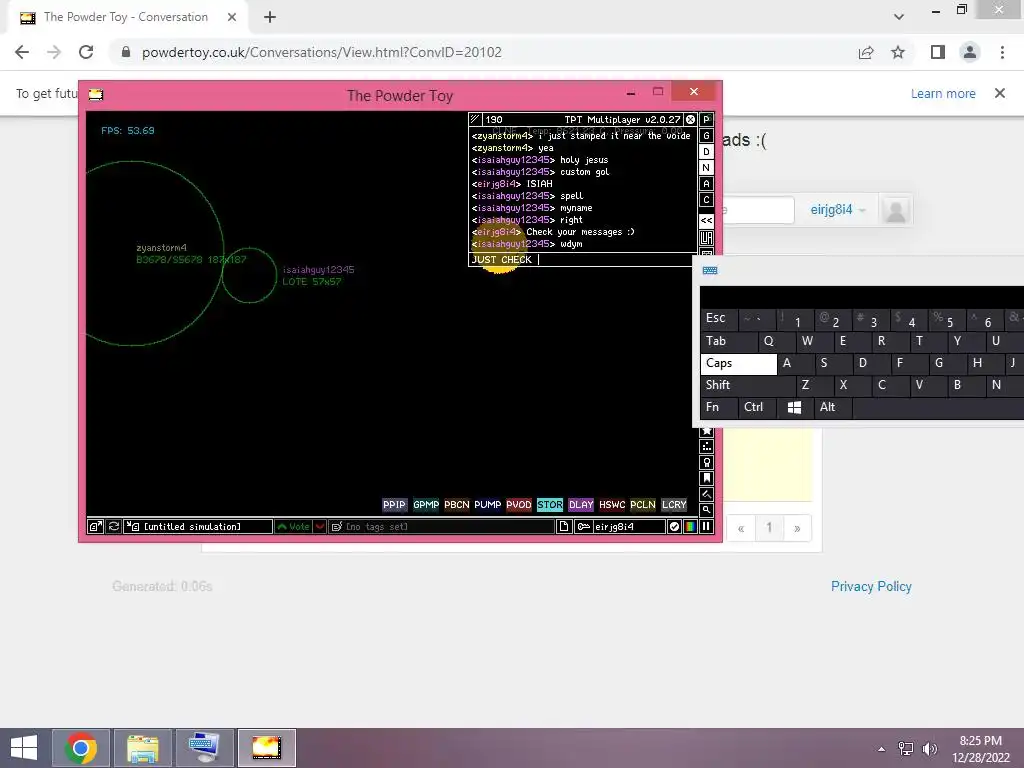The image size is (1024, 768).
Task: Select the PCLN element
Action: coord(643,505)
